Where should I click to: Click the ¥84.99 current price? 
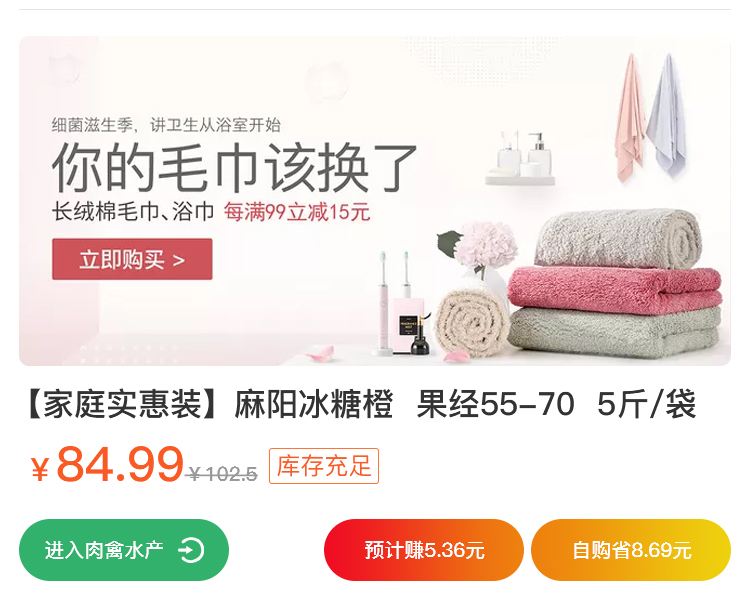(107, 465)
